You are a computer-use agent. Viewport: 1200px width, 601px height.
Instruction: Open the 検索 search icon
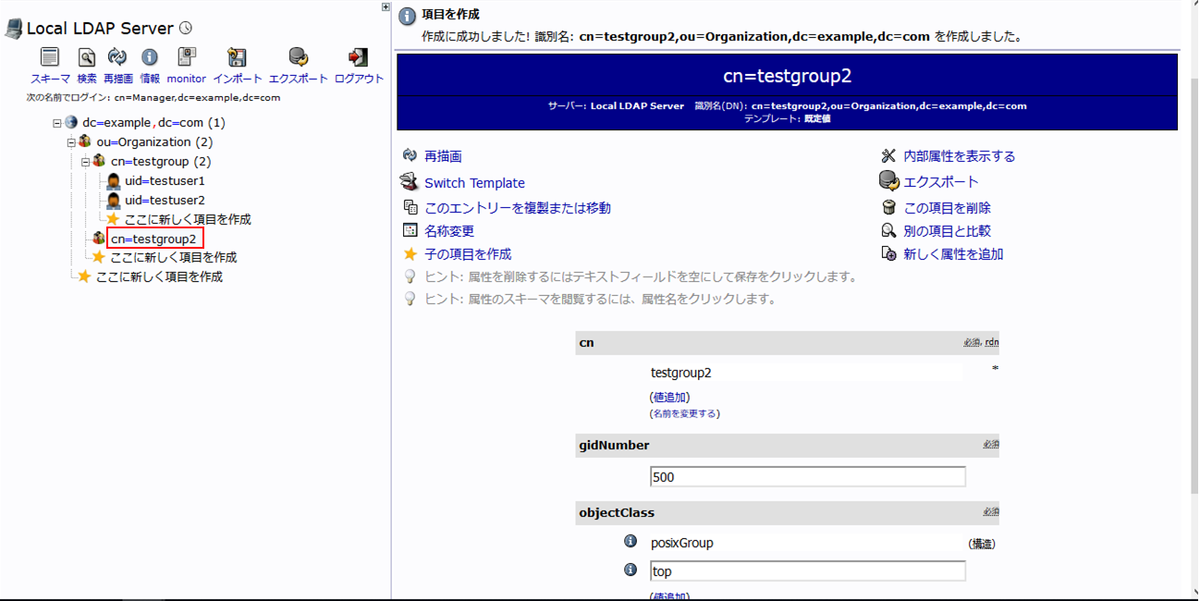87,58
